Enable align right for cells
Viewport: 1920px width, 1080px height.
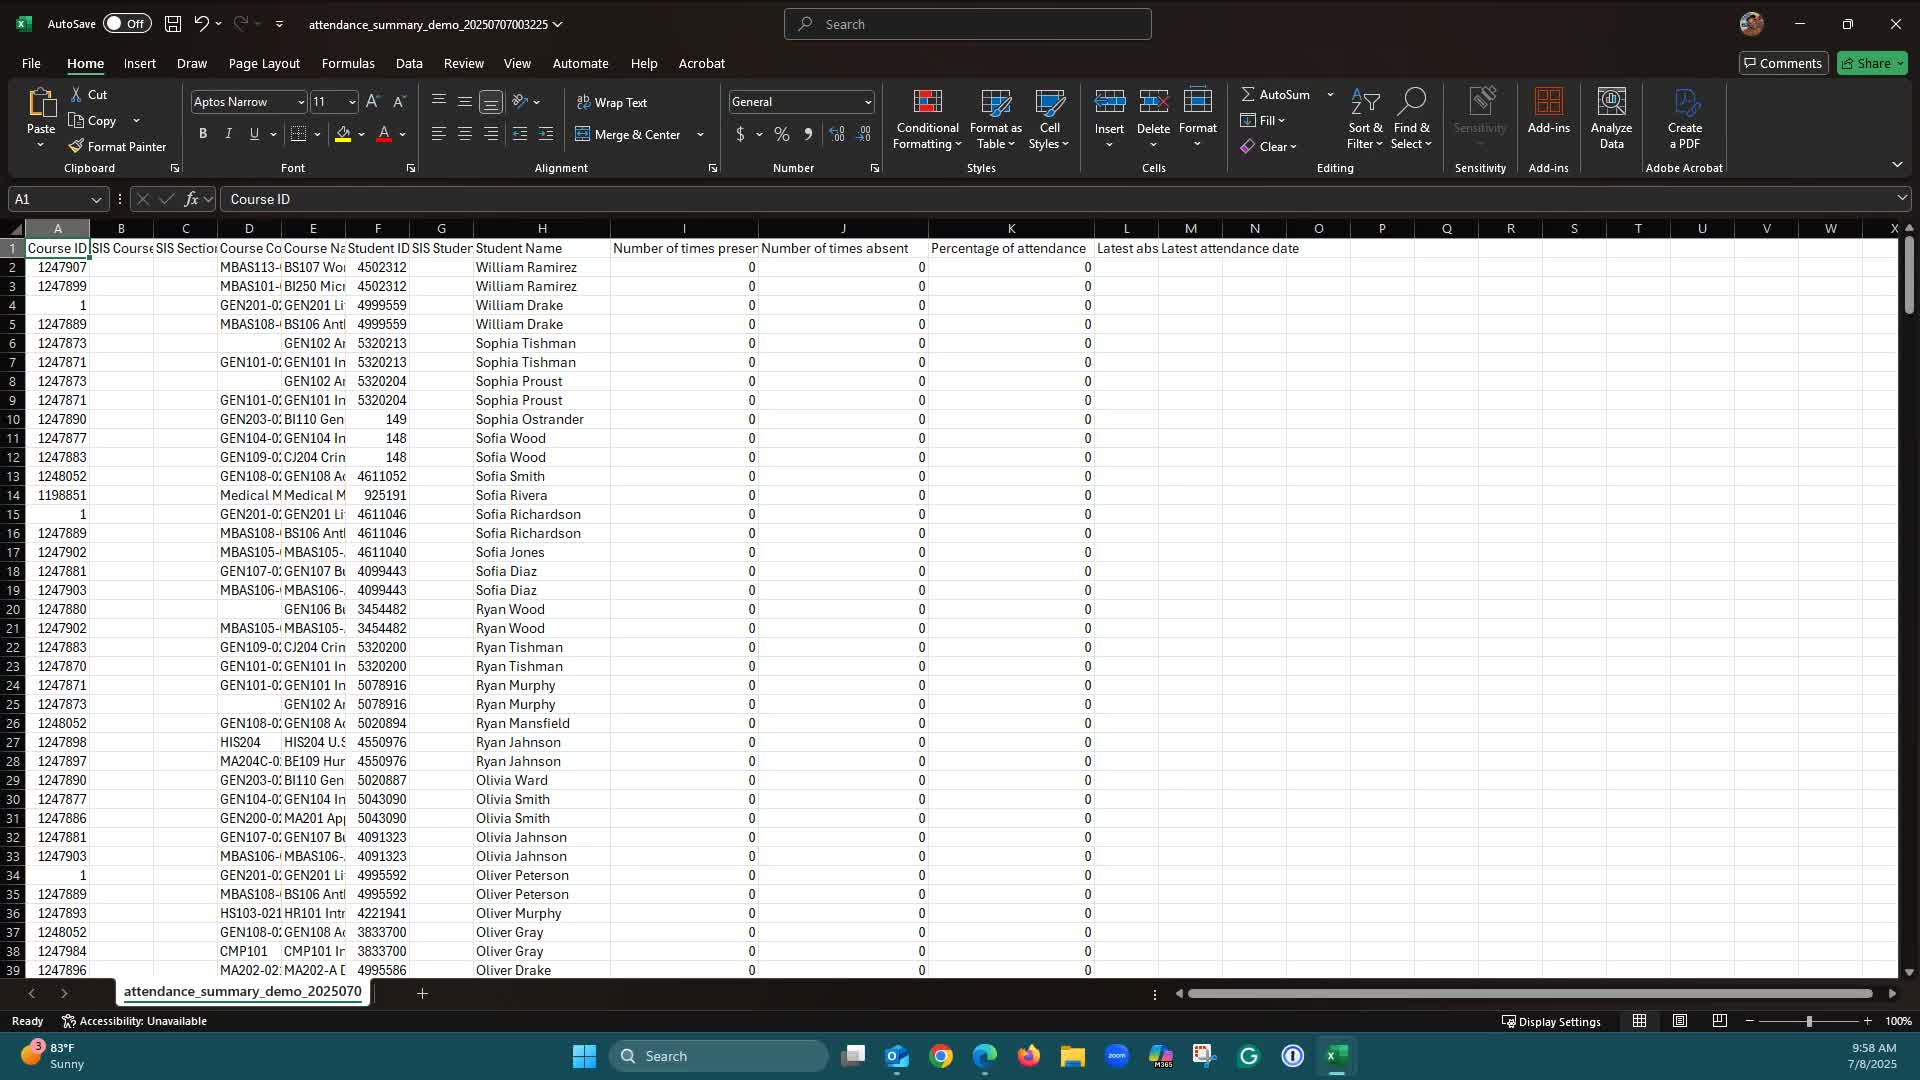[x=491, y=134]
